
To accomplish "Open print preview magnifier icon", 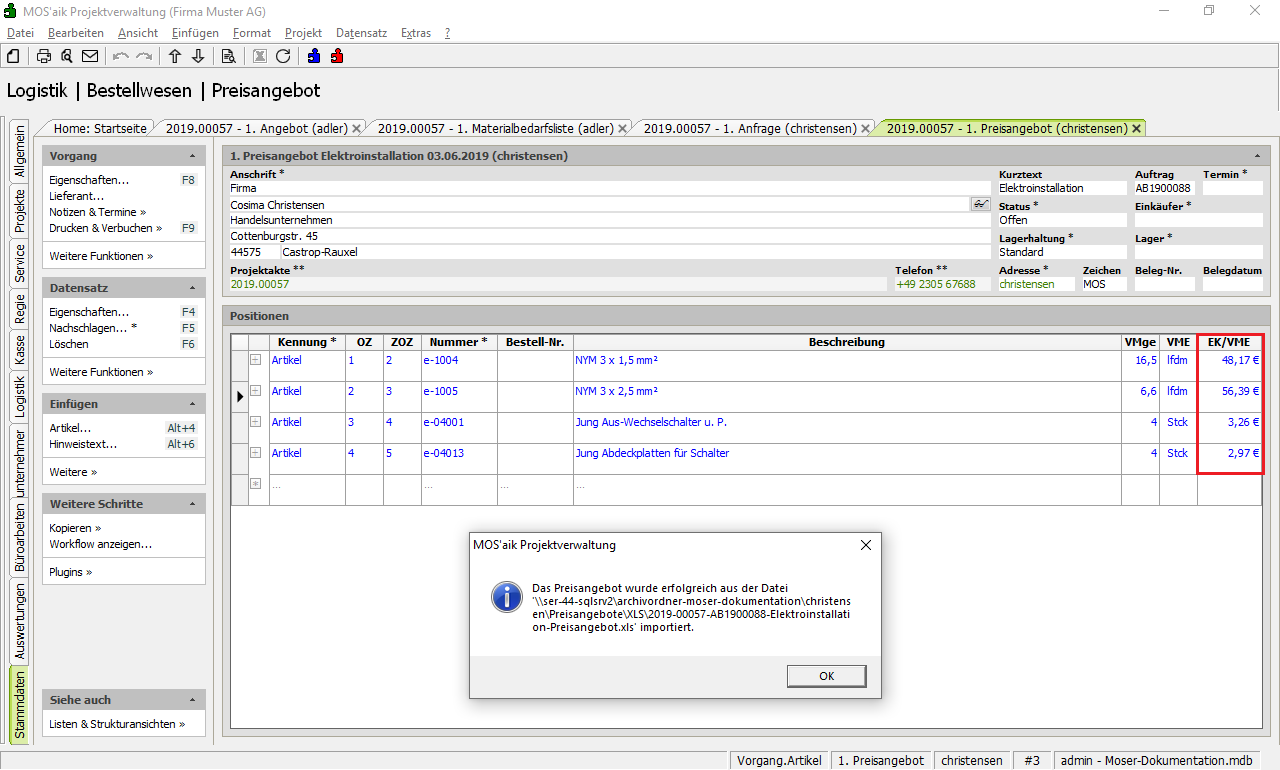I will click(67, 56).
